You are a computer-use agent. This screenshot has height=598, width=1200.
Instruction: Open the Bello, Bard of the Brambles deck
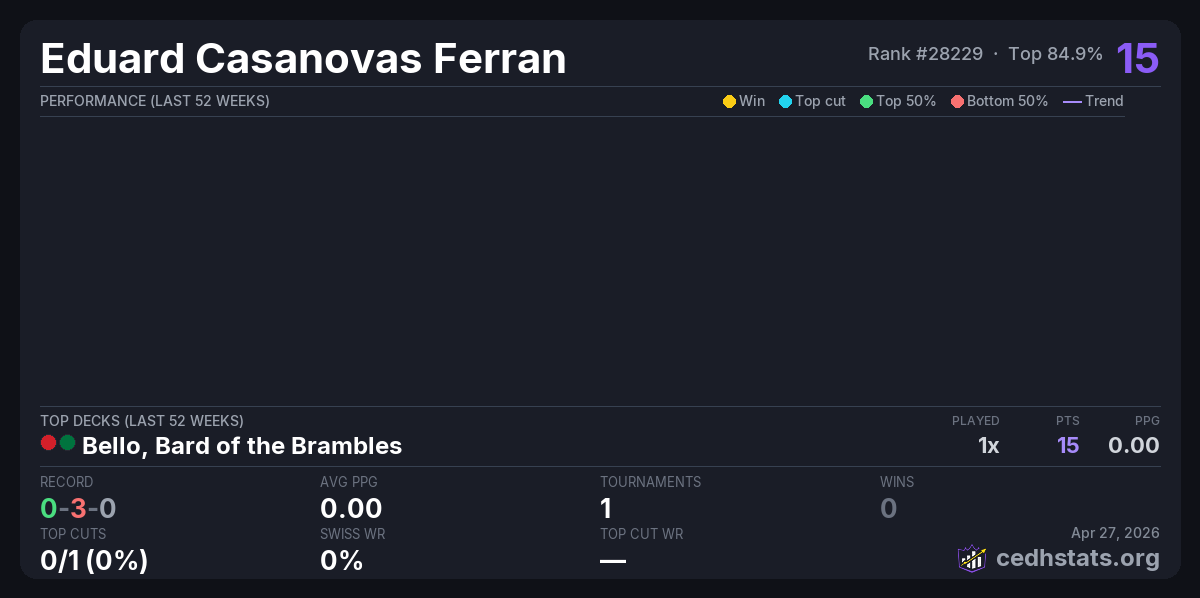tap(242, 446)
